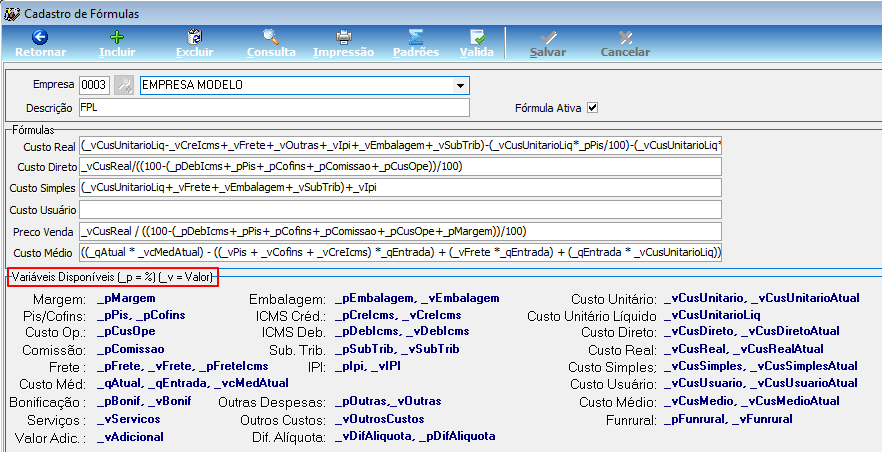
Task: Click the Salvar label
Action: click(x=548, y=52)
